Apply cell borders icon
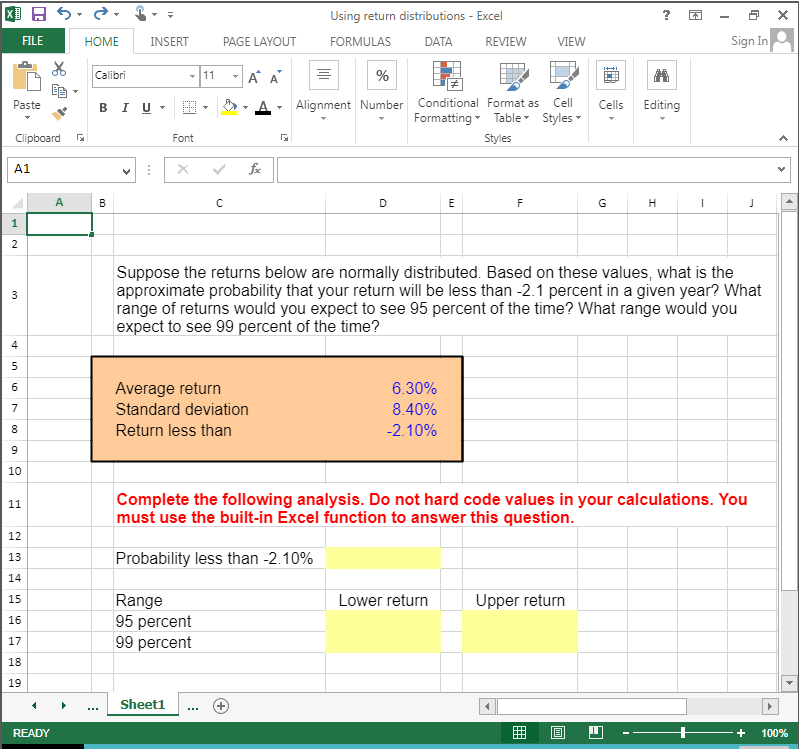 coord(189,108)
